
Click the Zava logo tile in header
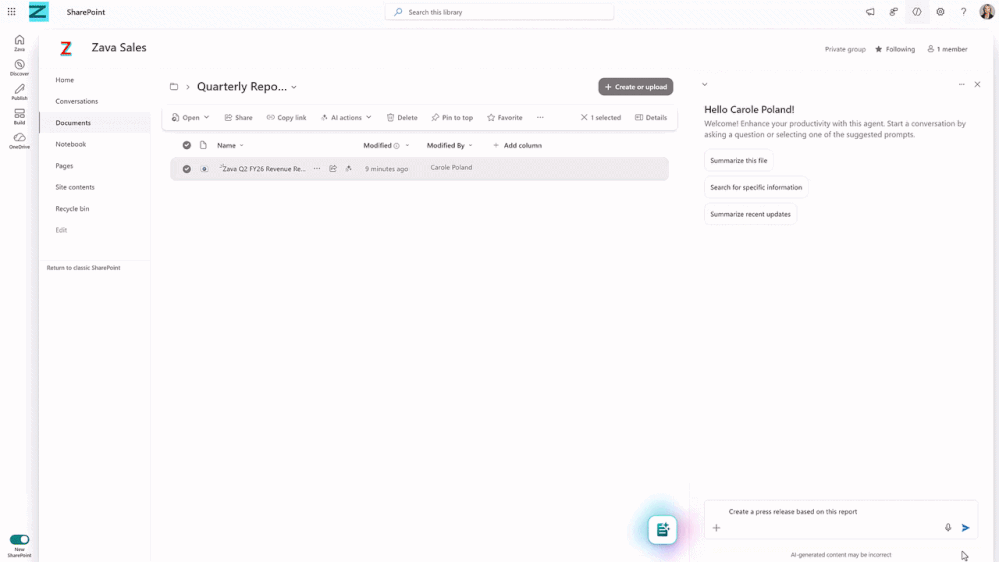tap(38, 11)
